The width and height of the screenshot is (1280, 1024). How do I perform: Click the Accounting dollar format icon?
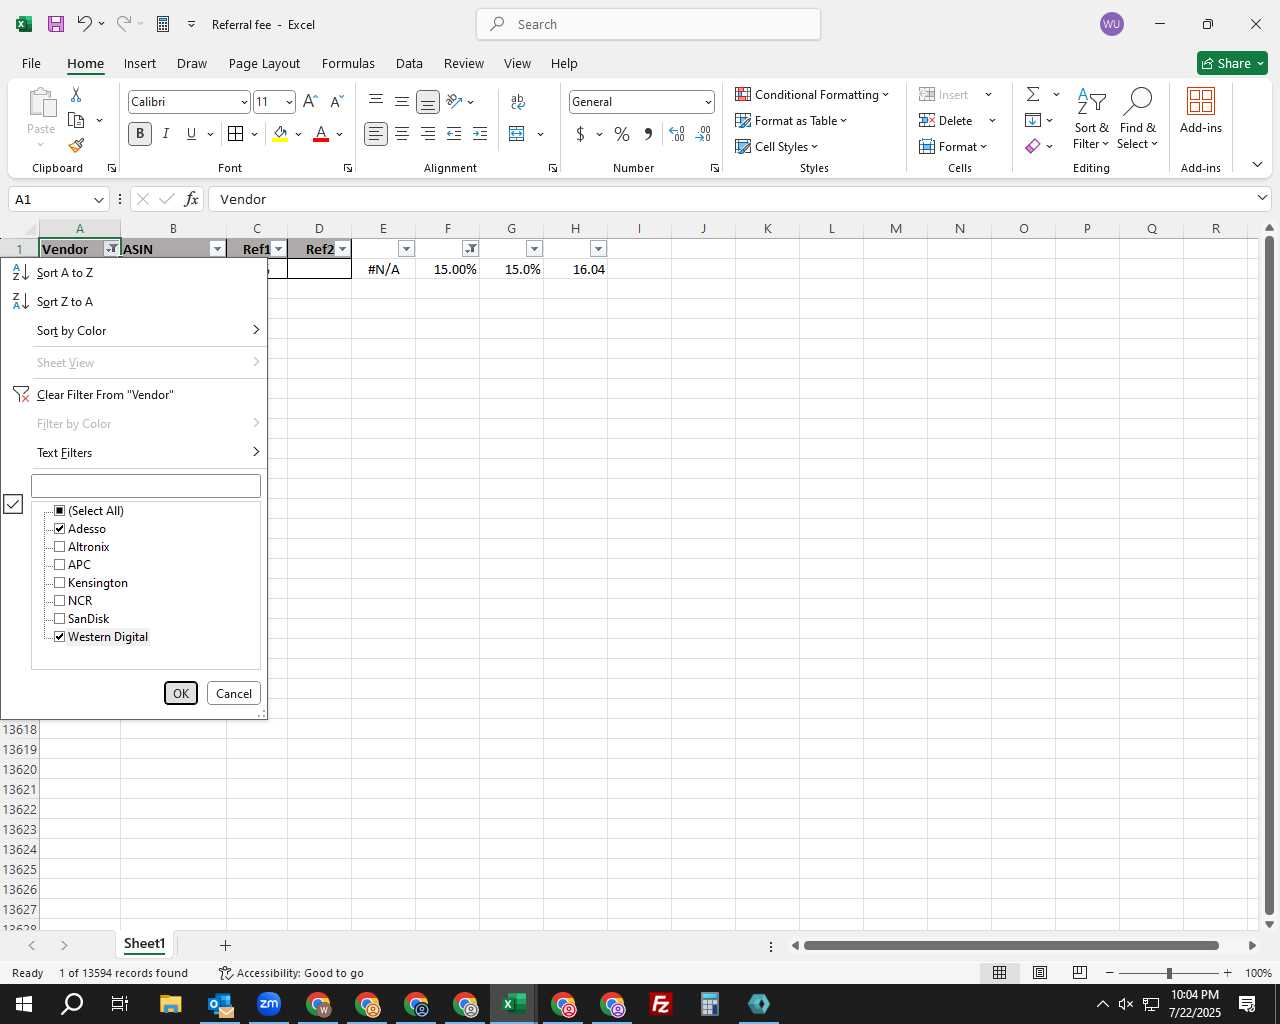click(x=580, y=133)
